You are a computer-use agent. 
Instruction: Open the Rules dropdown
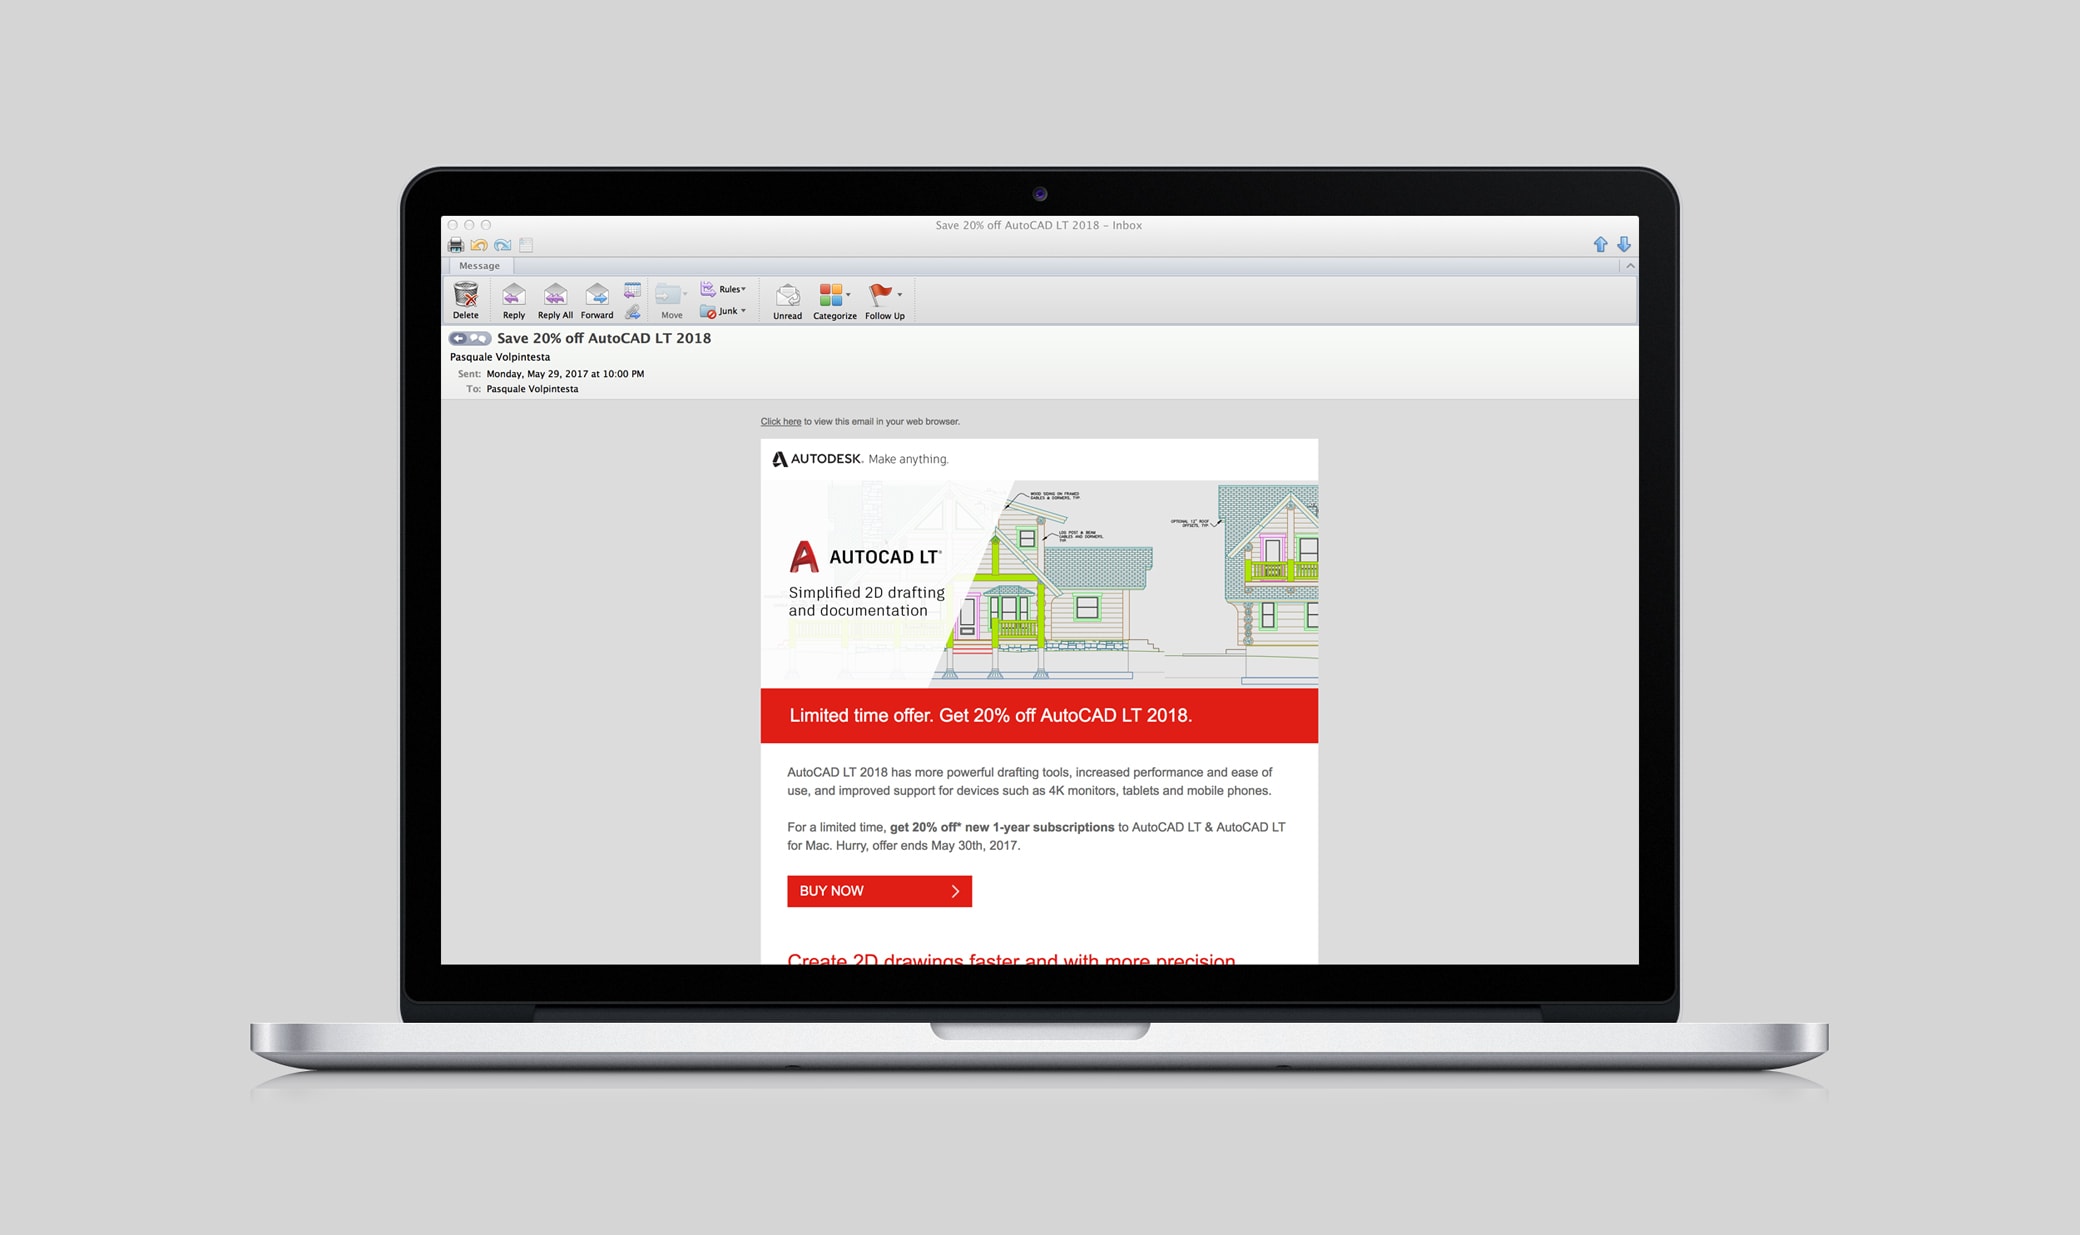(724, 289)
